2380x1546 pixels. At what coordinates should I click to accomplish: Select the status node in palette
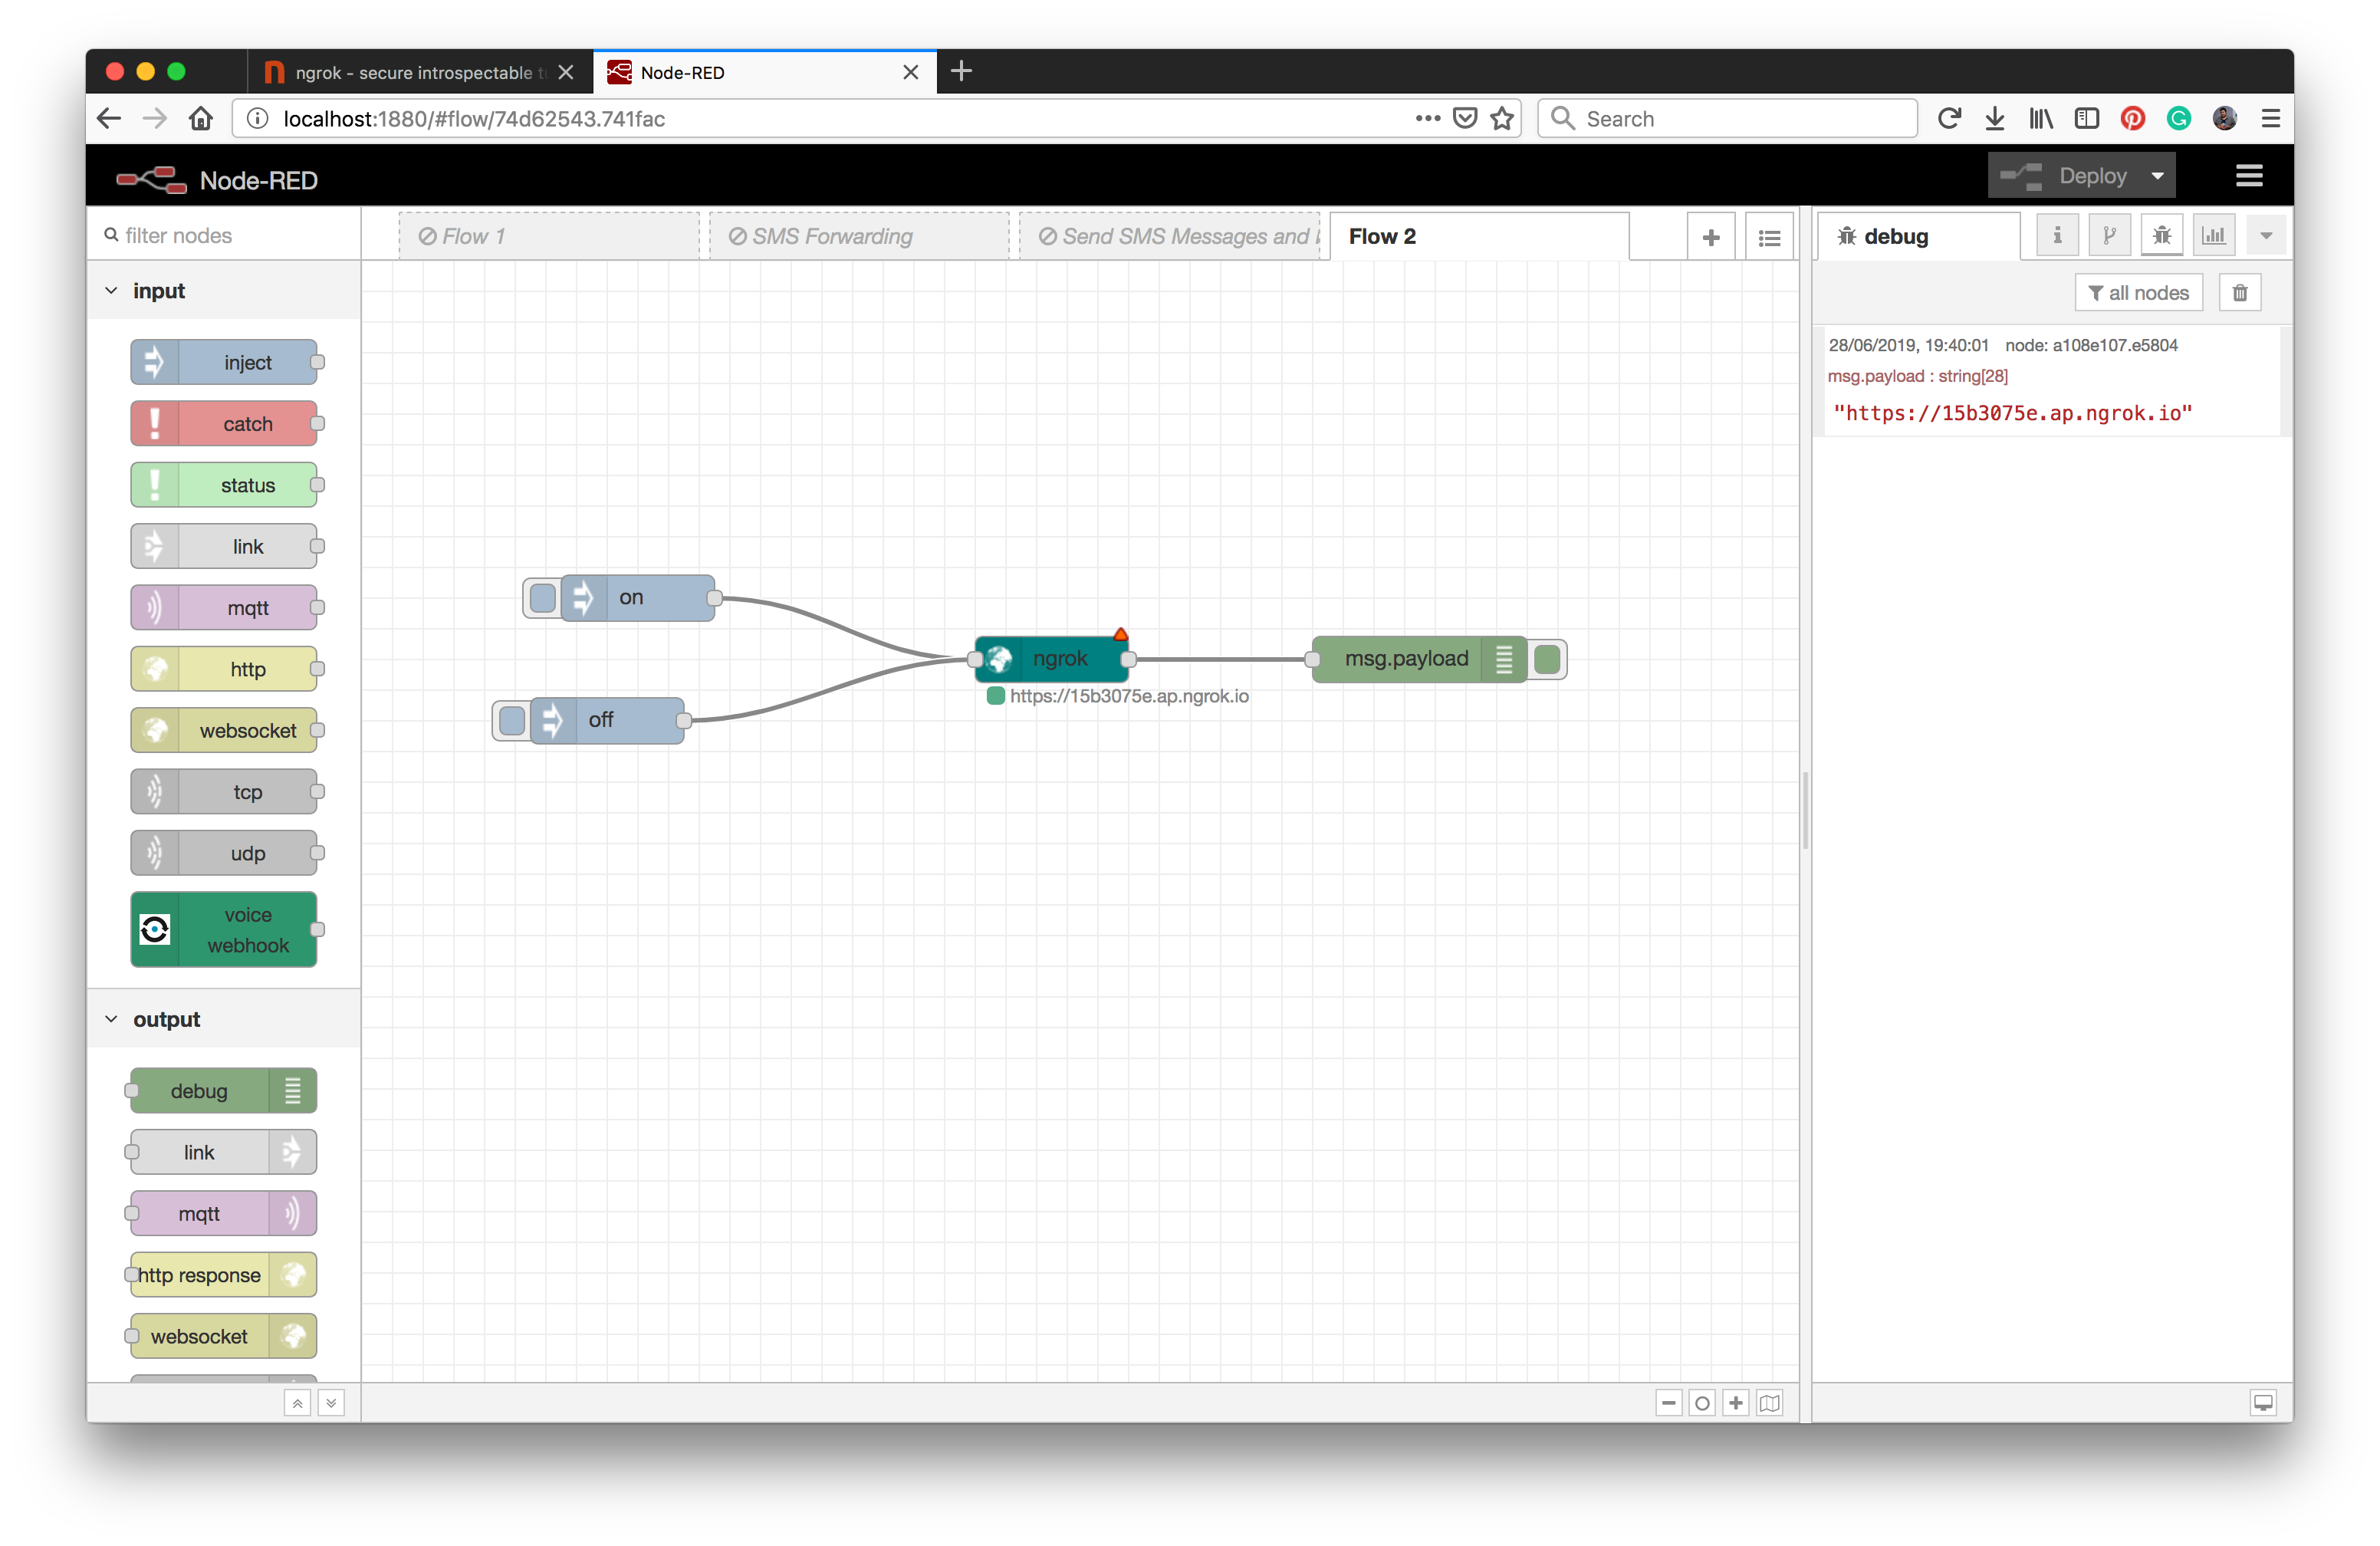[224, 485]
